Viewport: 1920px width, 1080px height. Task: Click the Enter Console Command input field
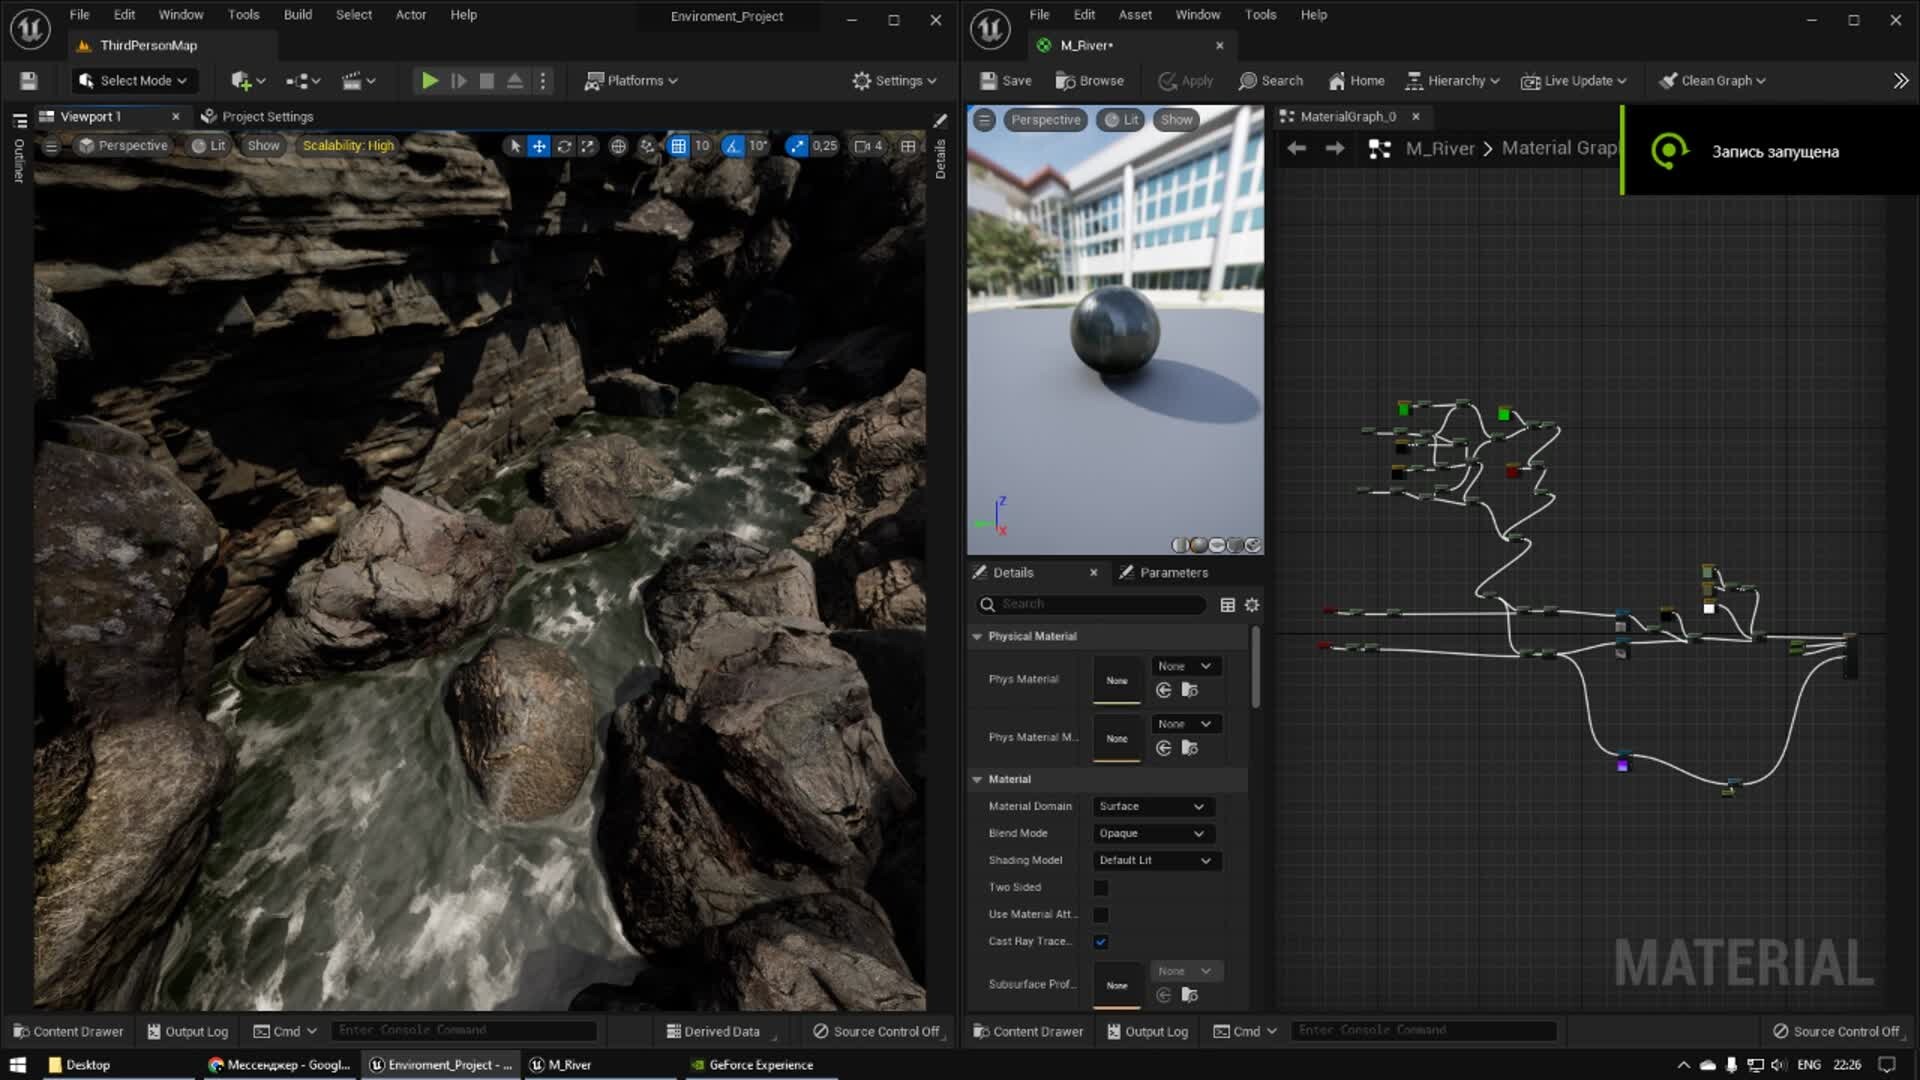[x=465, y=1029]
